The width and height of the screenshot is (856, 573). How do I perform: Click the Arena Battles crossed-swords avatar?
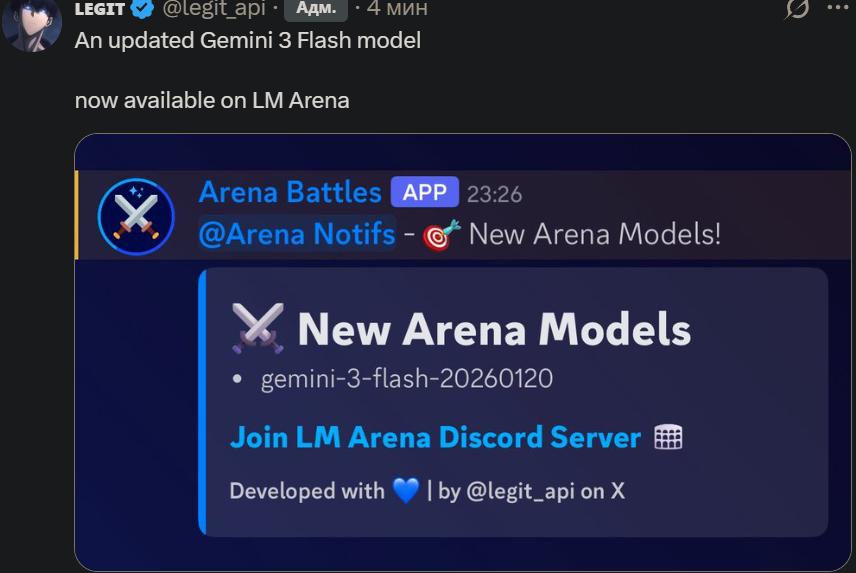(x=136, y=217)
